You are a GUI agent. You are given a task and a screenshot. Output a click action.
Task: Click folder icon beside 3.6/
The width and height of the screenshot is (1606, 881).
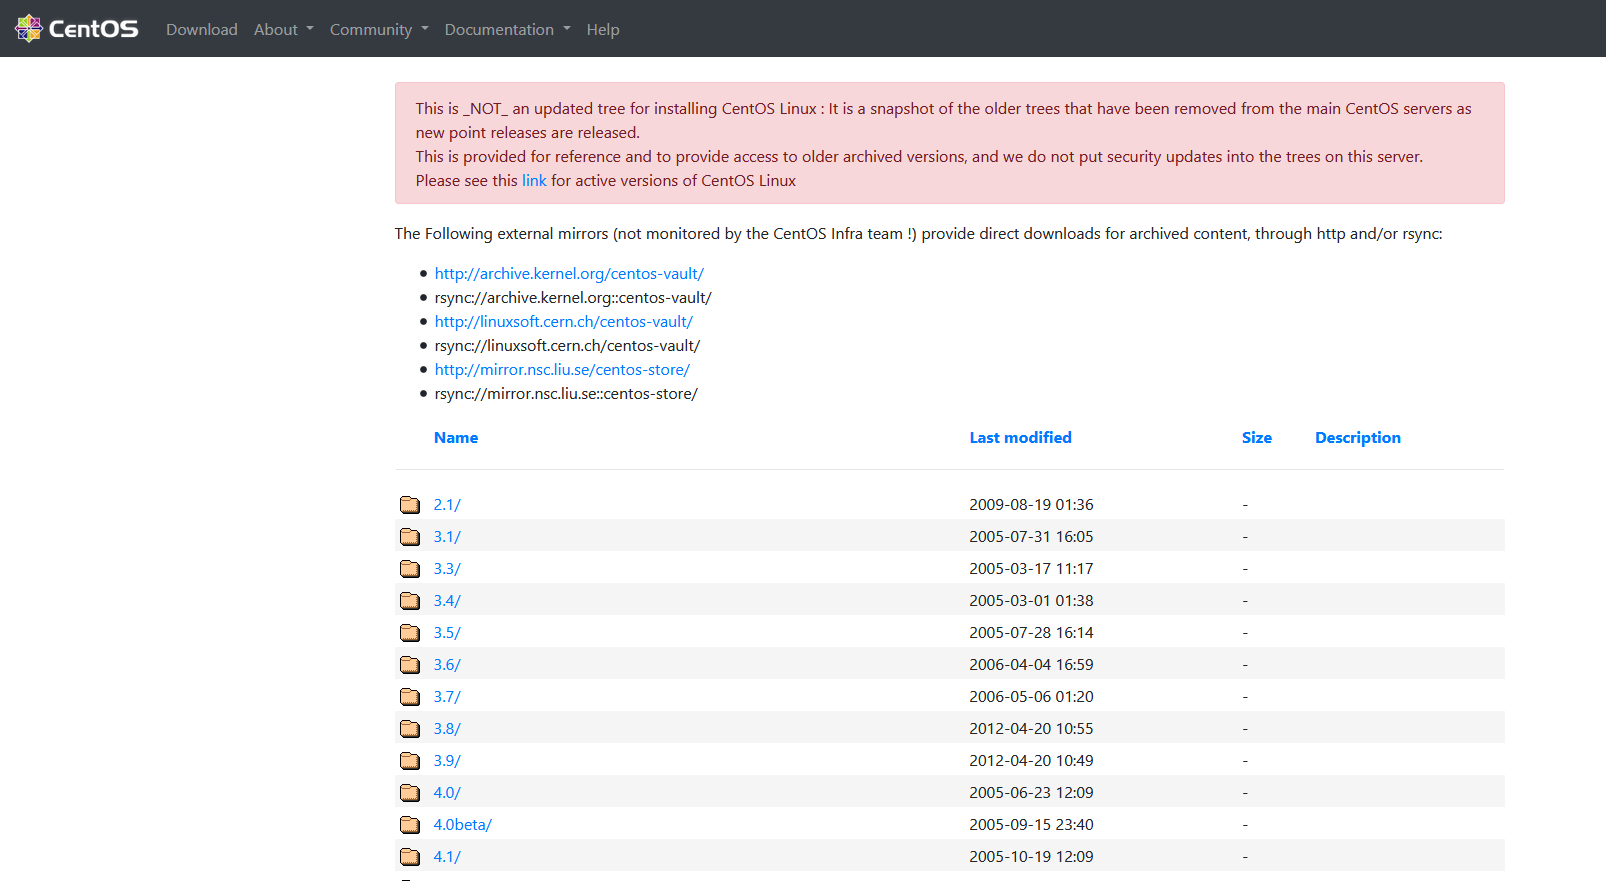(410, 664)
